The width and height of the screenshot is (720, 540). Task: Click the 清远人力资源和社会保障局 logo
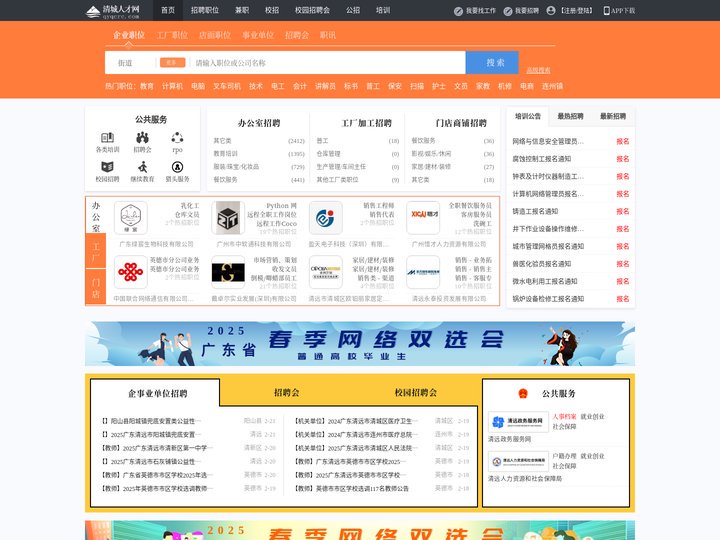tap(518, 461)
